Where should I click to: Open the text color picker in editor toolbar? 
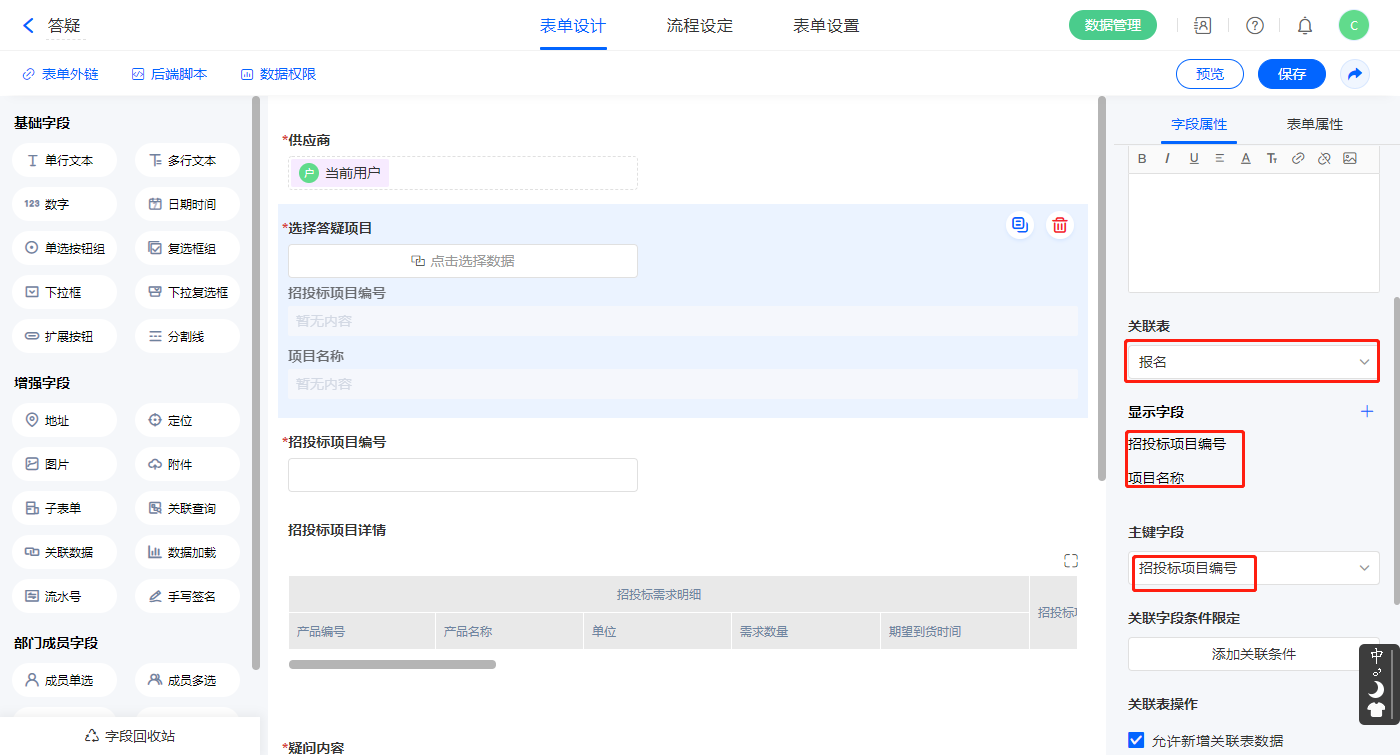(x=1245, y=158)
